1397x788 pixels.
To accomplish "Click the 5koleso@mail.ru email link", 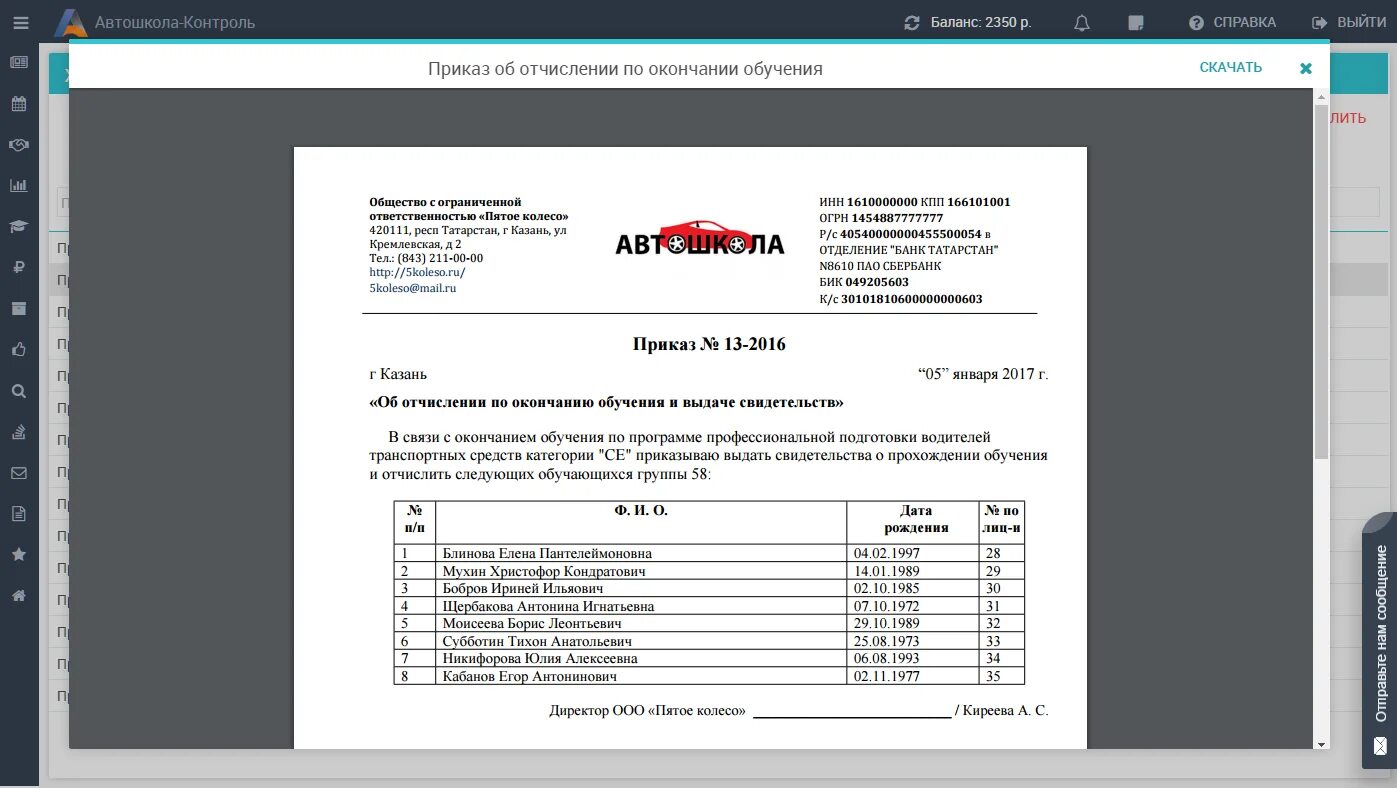I will 412,288.
